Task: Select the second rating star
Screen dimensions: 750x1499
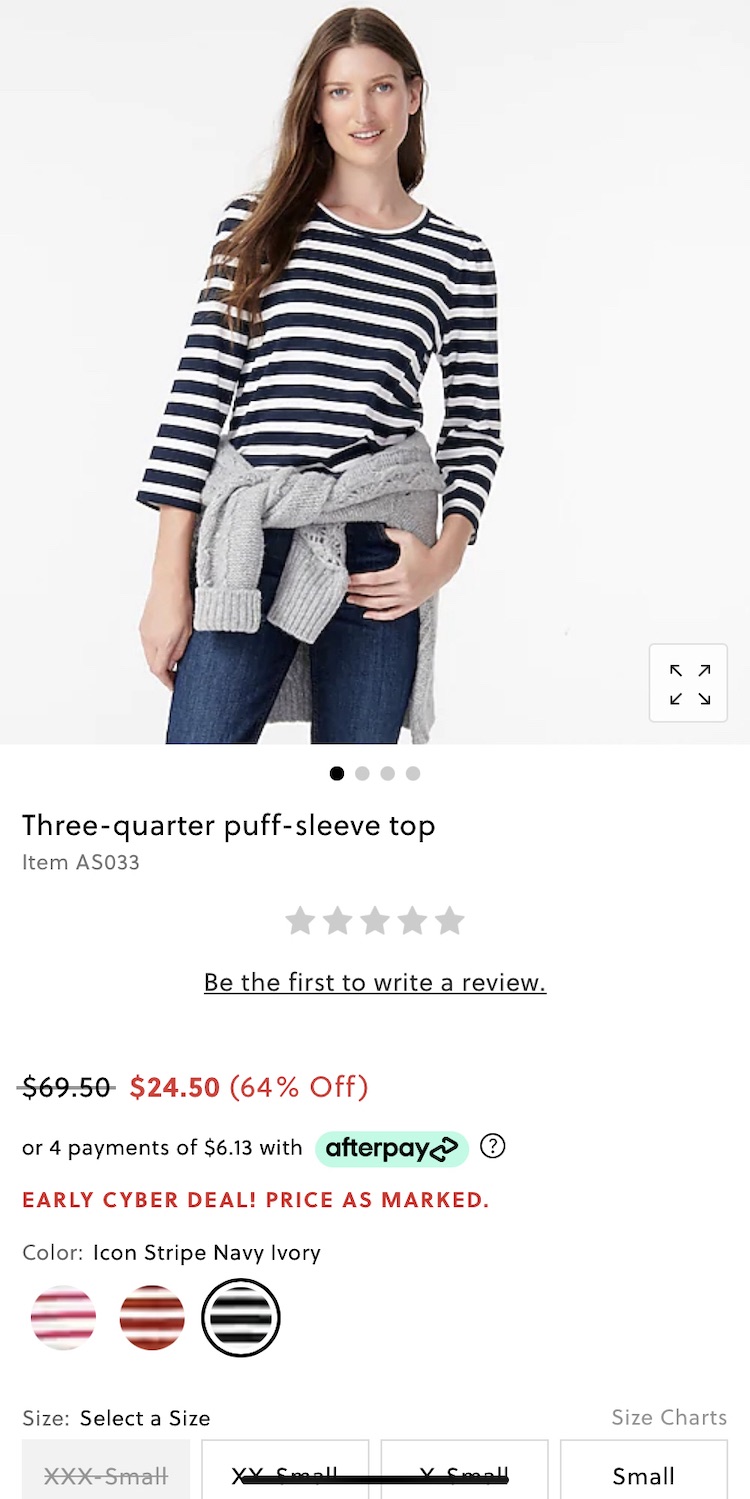Action: point(337,921)
